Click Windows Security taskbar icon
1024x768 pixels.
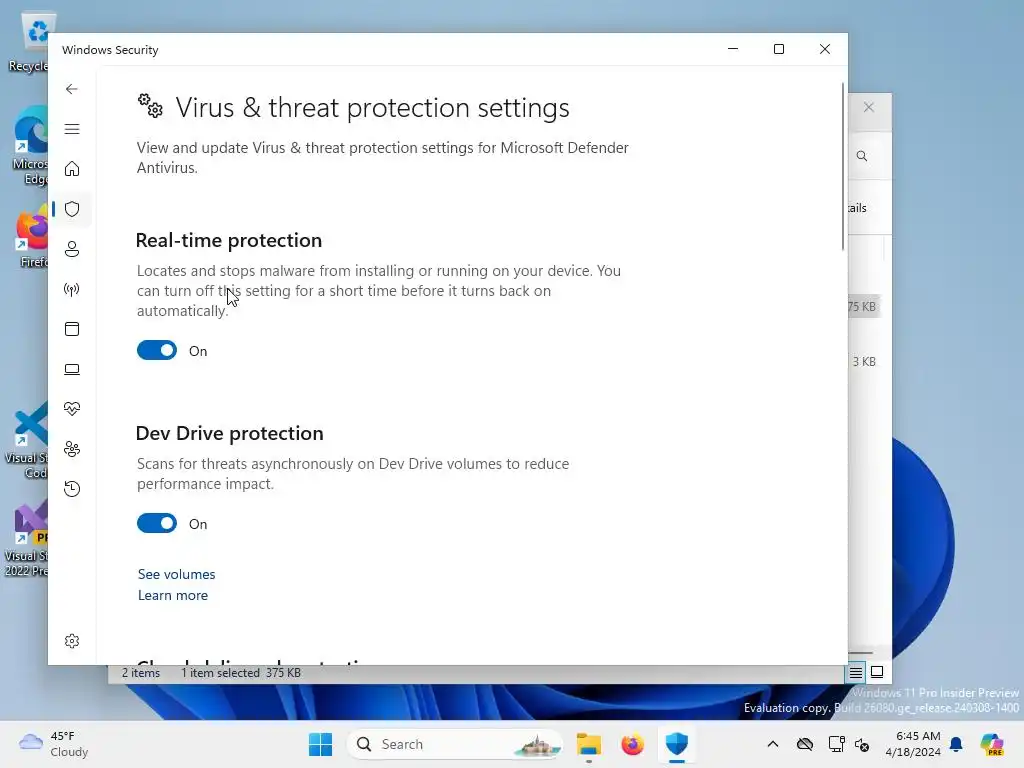tap(677, 744)
